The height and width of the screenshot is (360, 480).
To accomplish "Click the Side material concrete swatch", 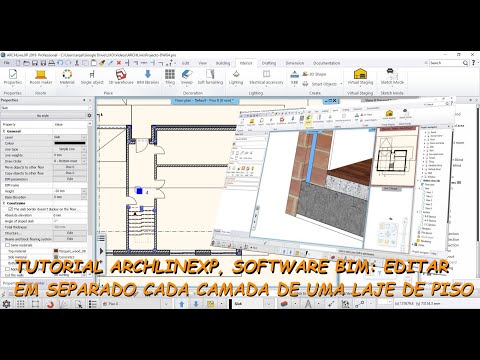I will point(56,257).
